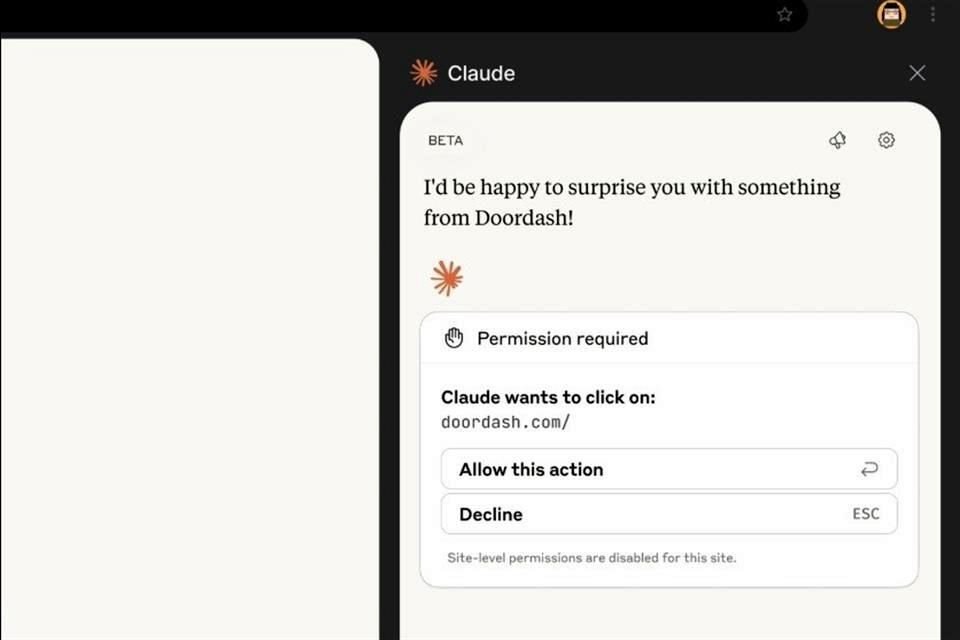Click the Claude starburst logo in panel header
The height and width of the screenshot is (640, 960).
(424, 73)
